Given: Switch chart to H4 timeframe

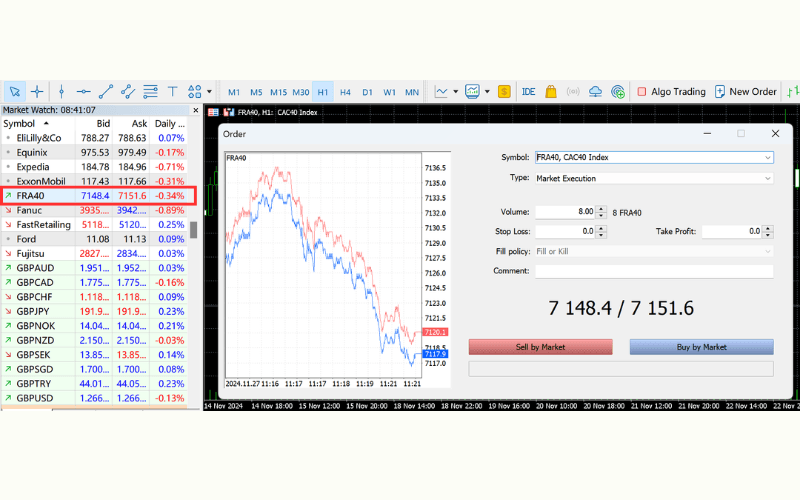Looking at the screenshot, I should (x=345, y=91).
